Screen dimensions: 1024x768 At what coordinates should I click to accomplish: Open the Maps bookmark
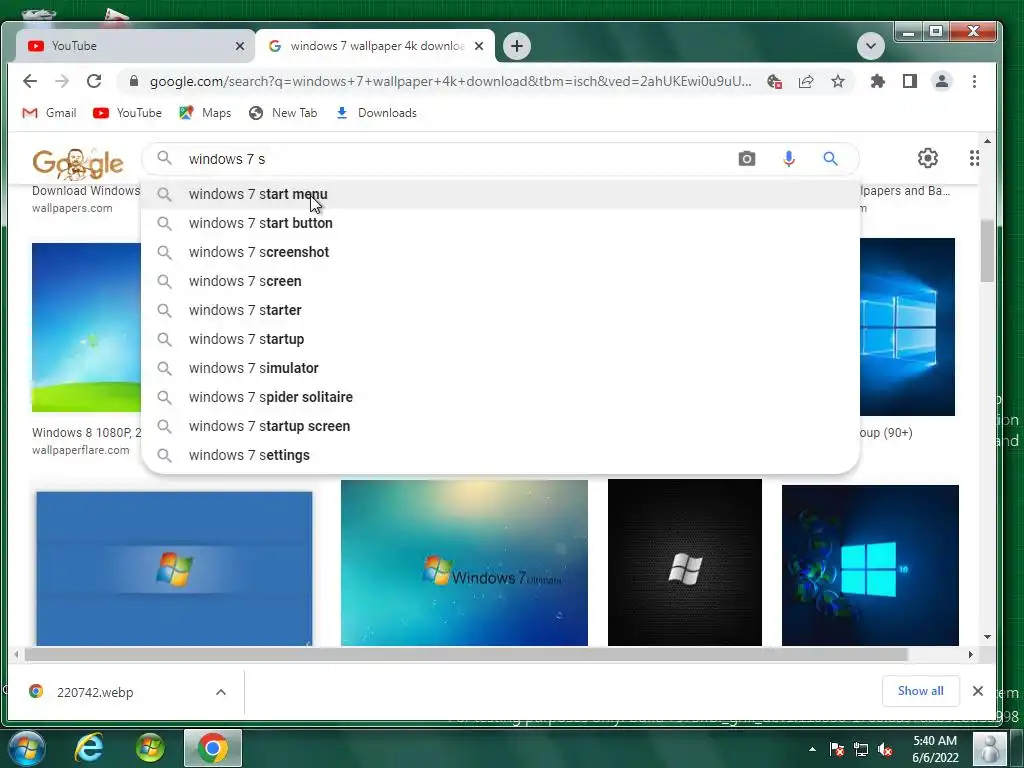(205, 113)
